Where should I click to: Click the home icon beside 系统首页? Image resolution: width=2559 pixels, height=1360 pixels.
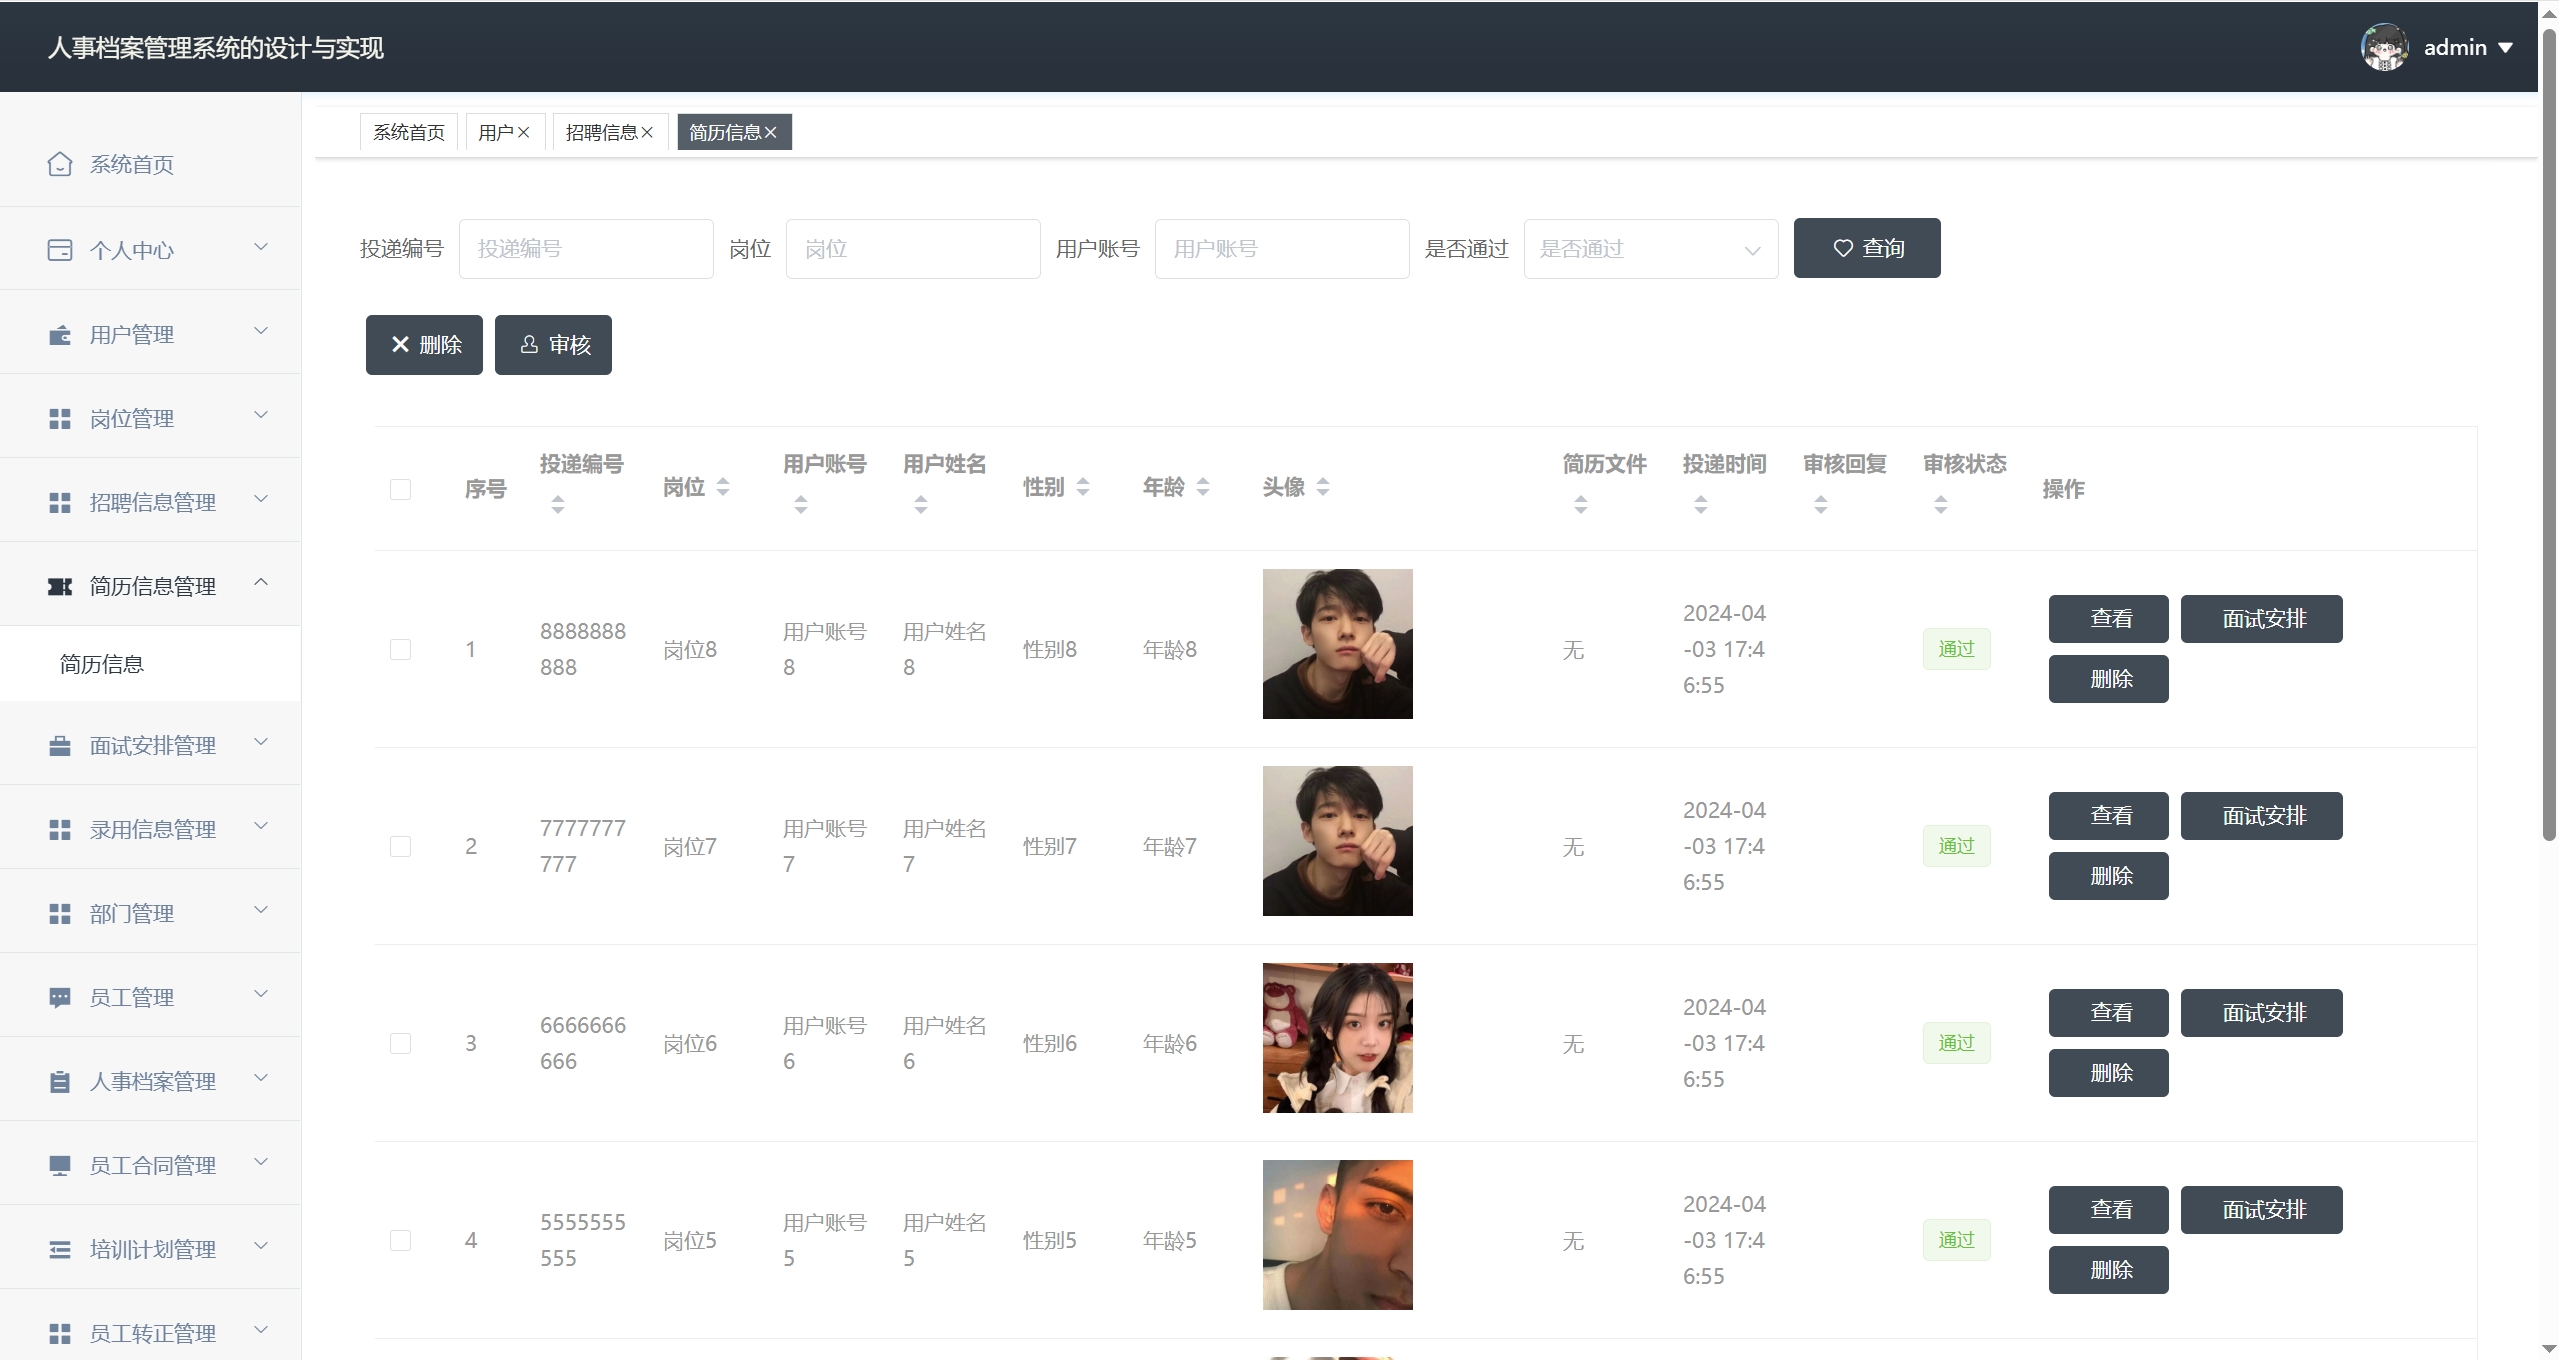click(x=60, y=164)
